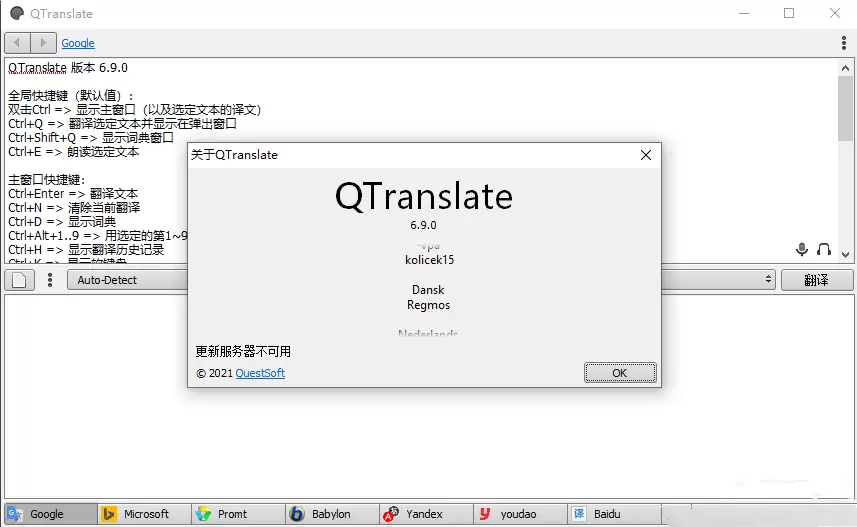Switch to the Yandex translation service tab
The image size is (857, 527).
[x=427, y=514]
